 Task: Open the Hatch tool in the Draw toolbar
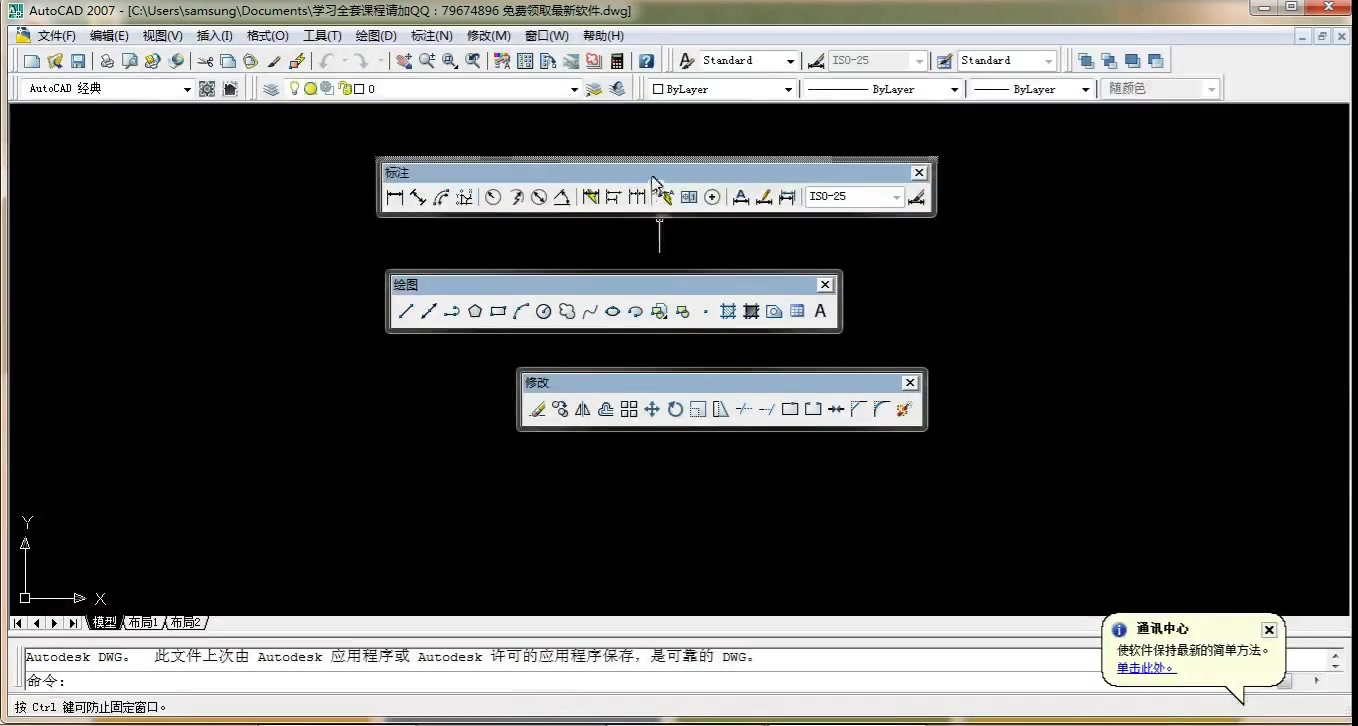tap(729, 311)
